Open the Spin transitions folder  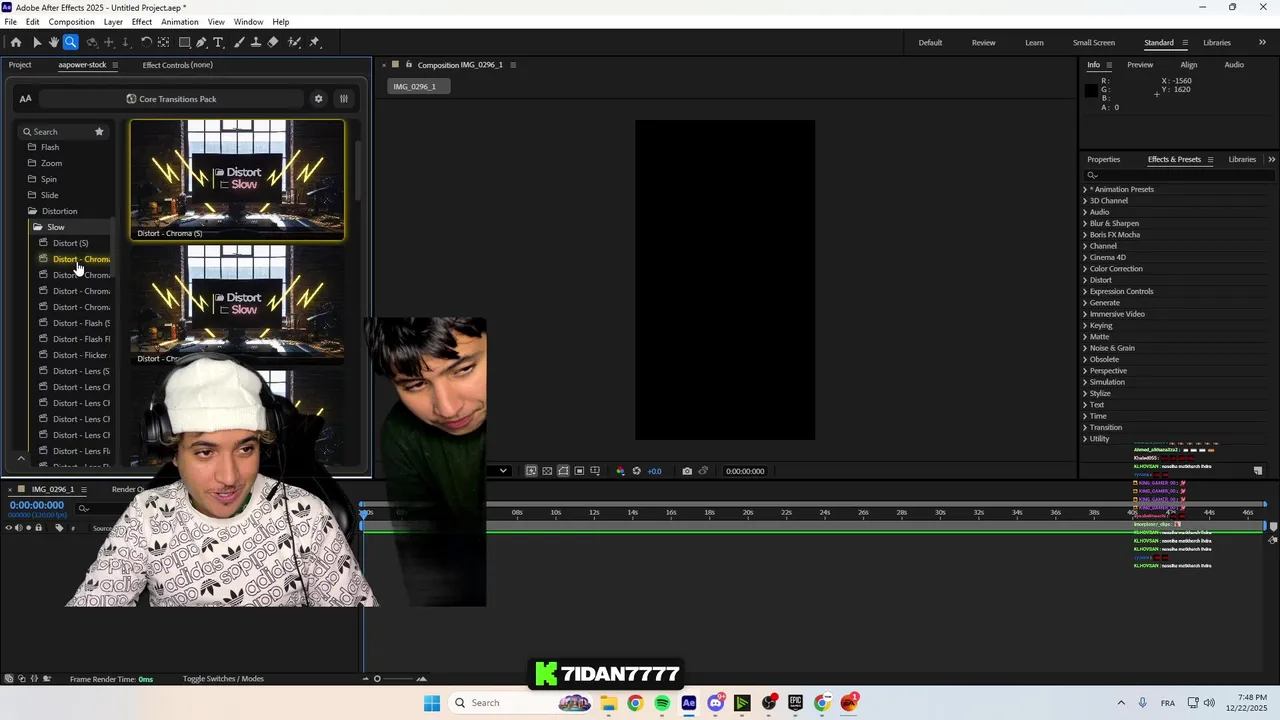[48, 179]
